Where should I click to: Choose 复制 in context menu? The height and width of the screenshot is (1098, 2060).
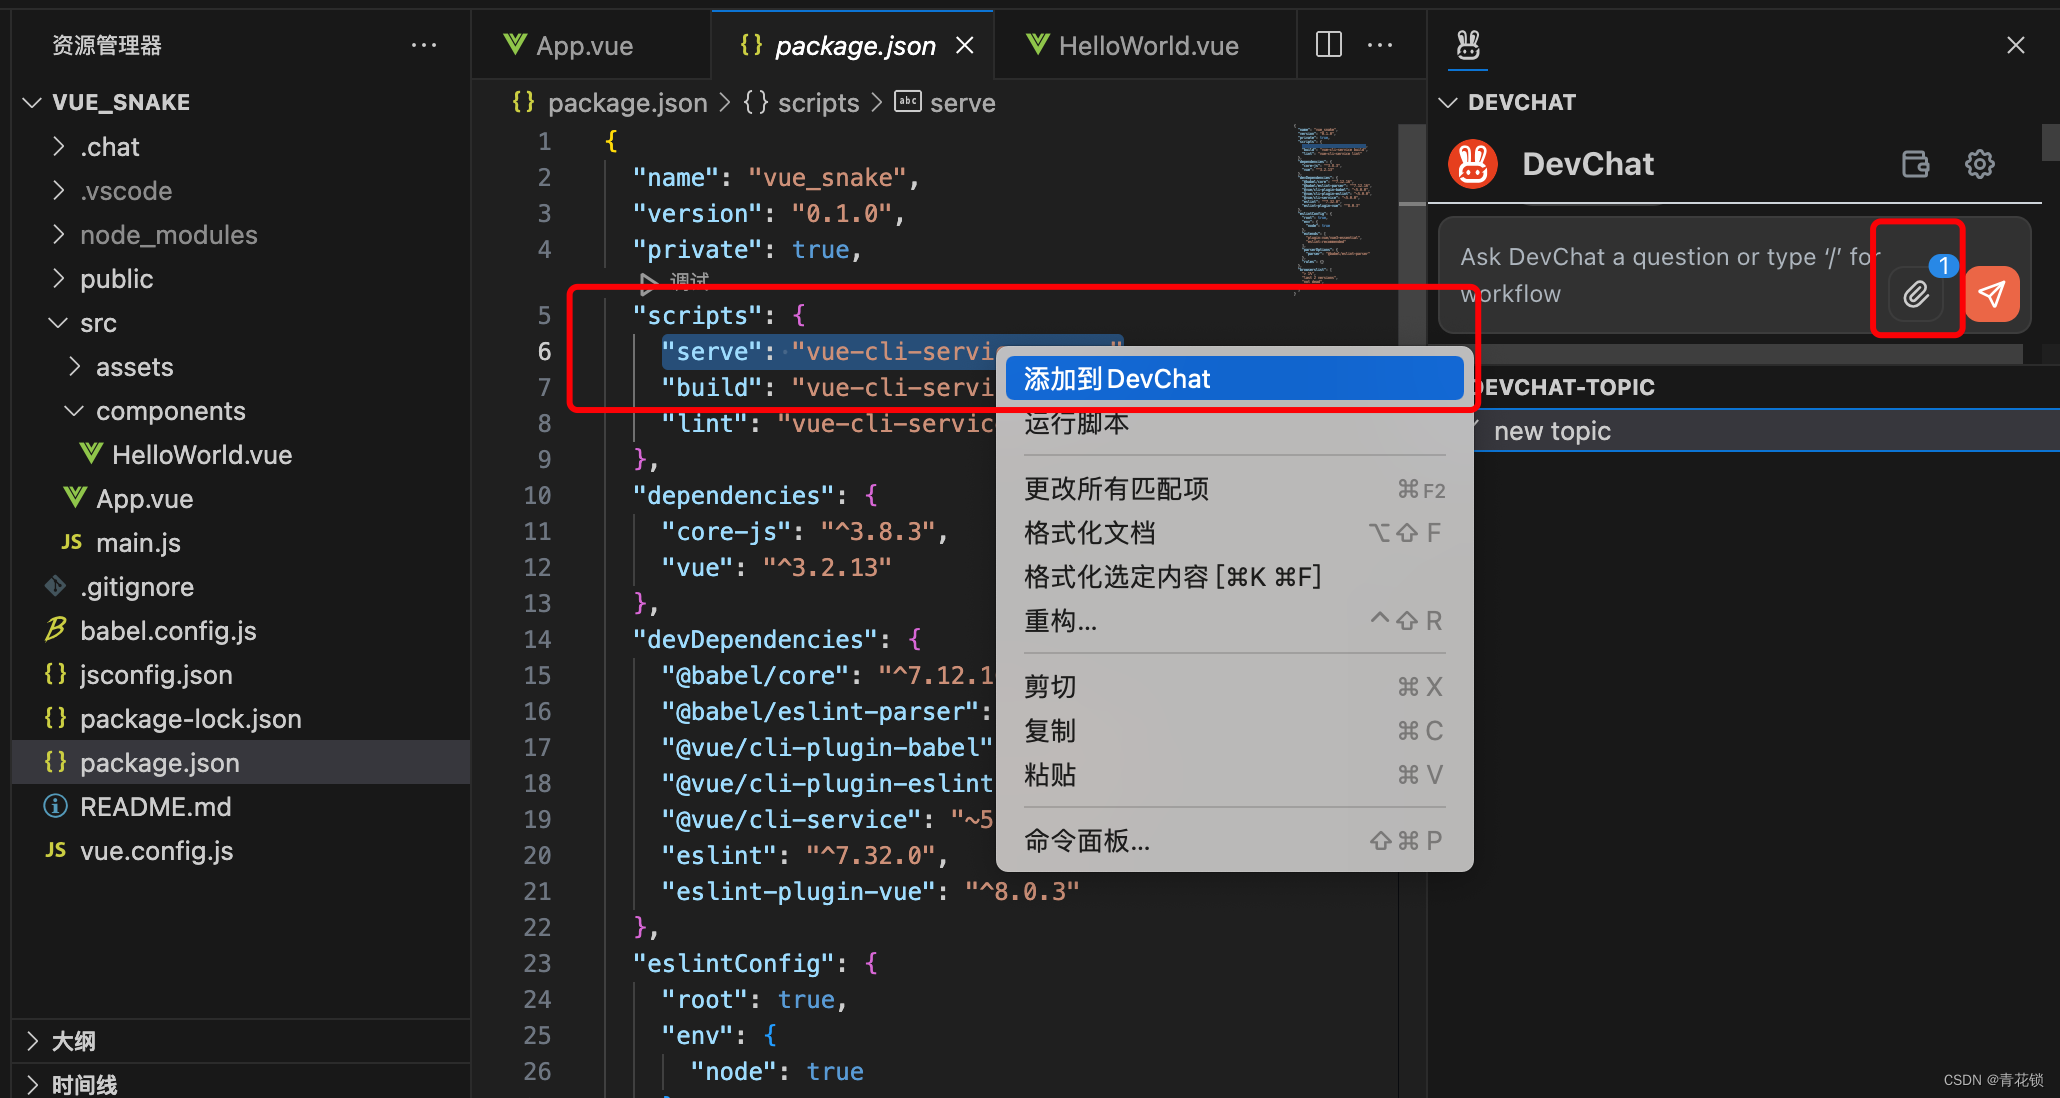[x=1234, y=731]
